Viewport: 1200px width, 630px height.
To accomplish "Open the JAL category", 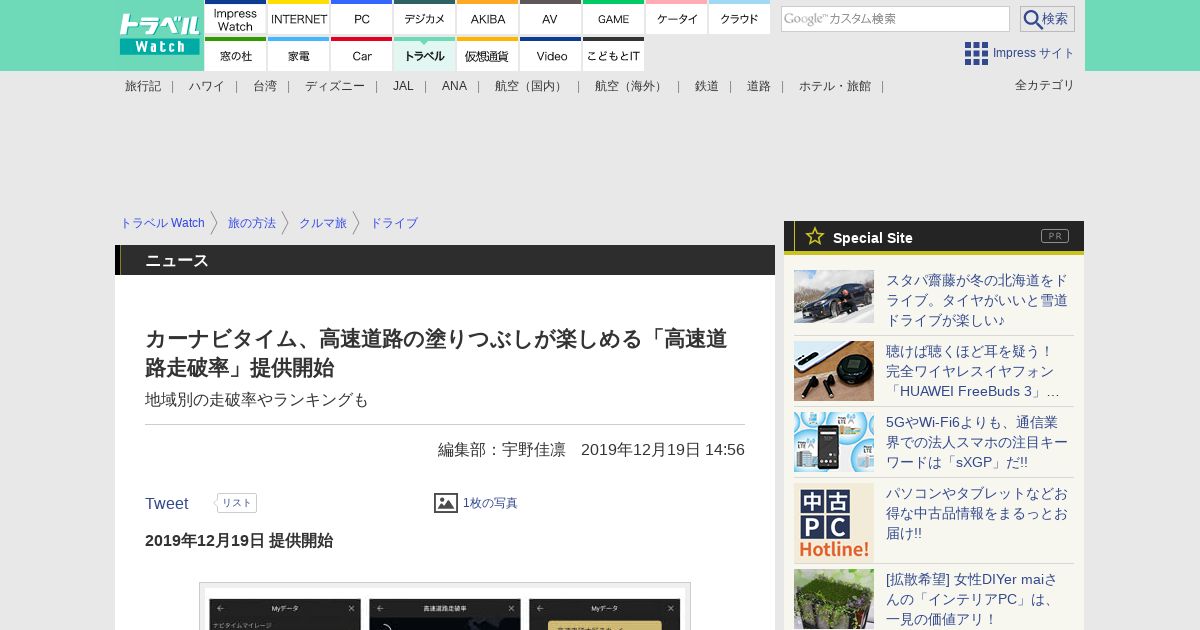I will coord(403,86).
